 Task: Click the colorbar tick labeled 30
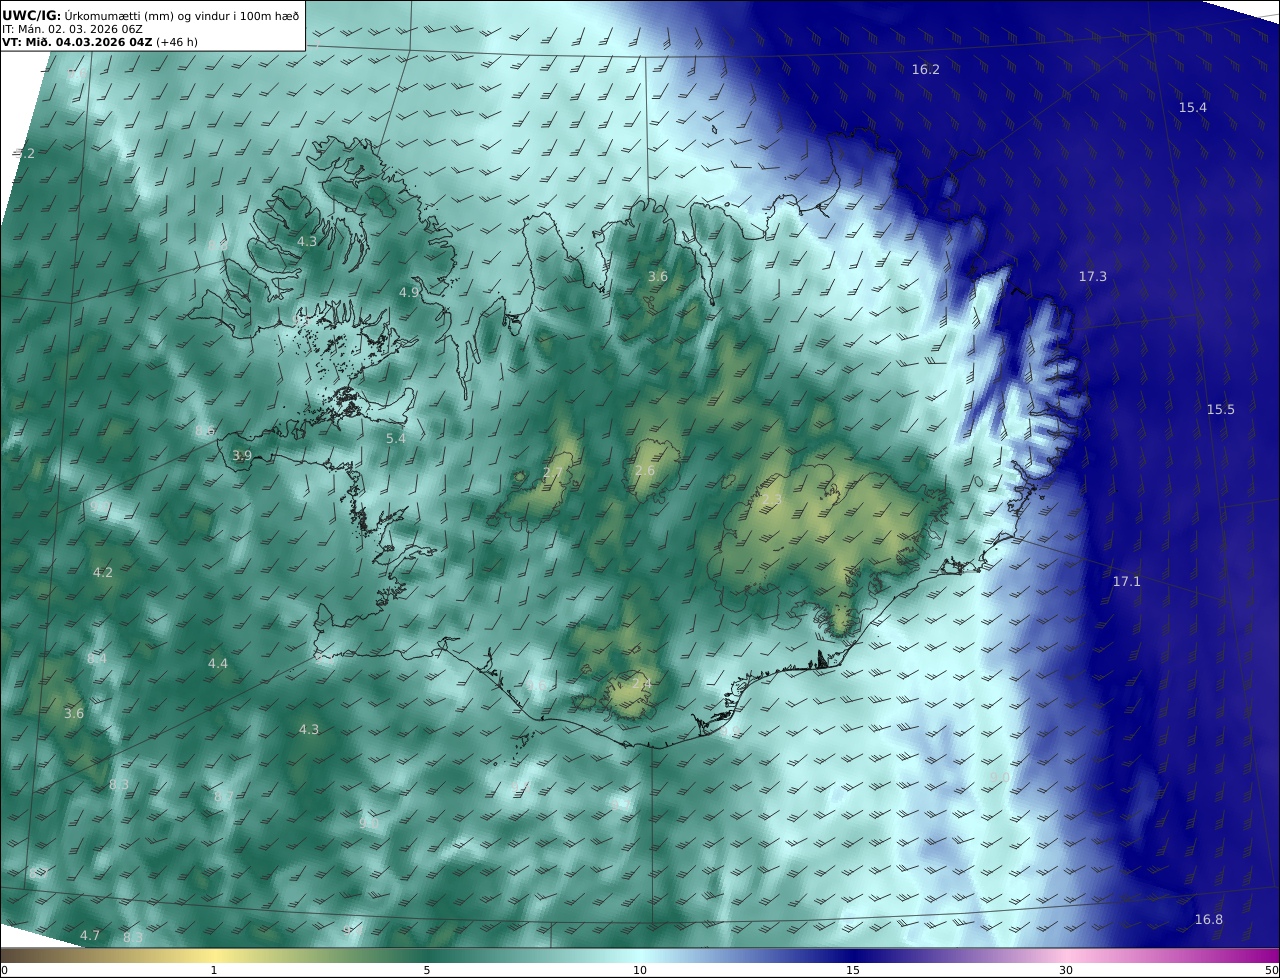(1066, 970)
